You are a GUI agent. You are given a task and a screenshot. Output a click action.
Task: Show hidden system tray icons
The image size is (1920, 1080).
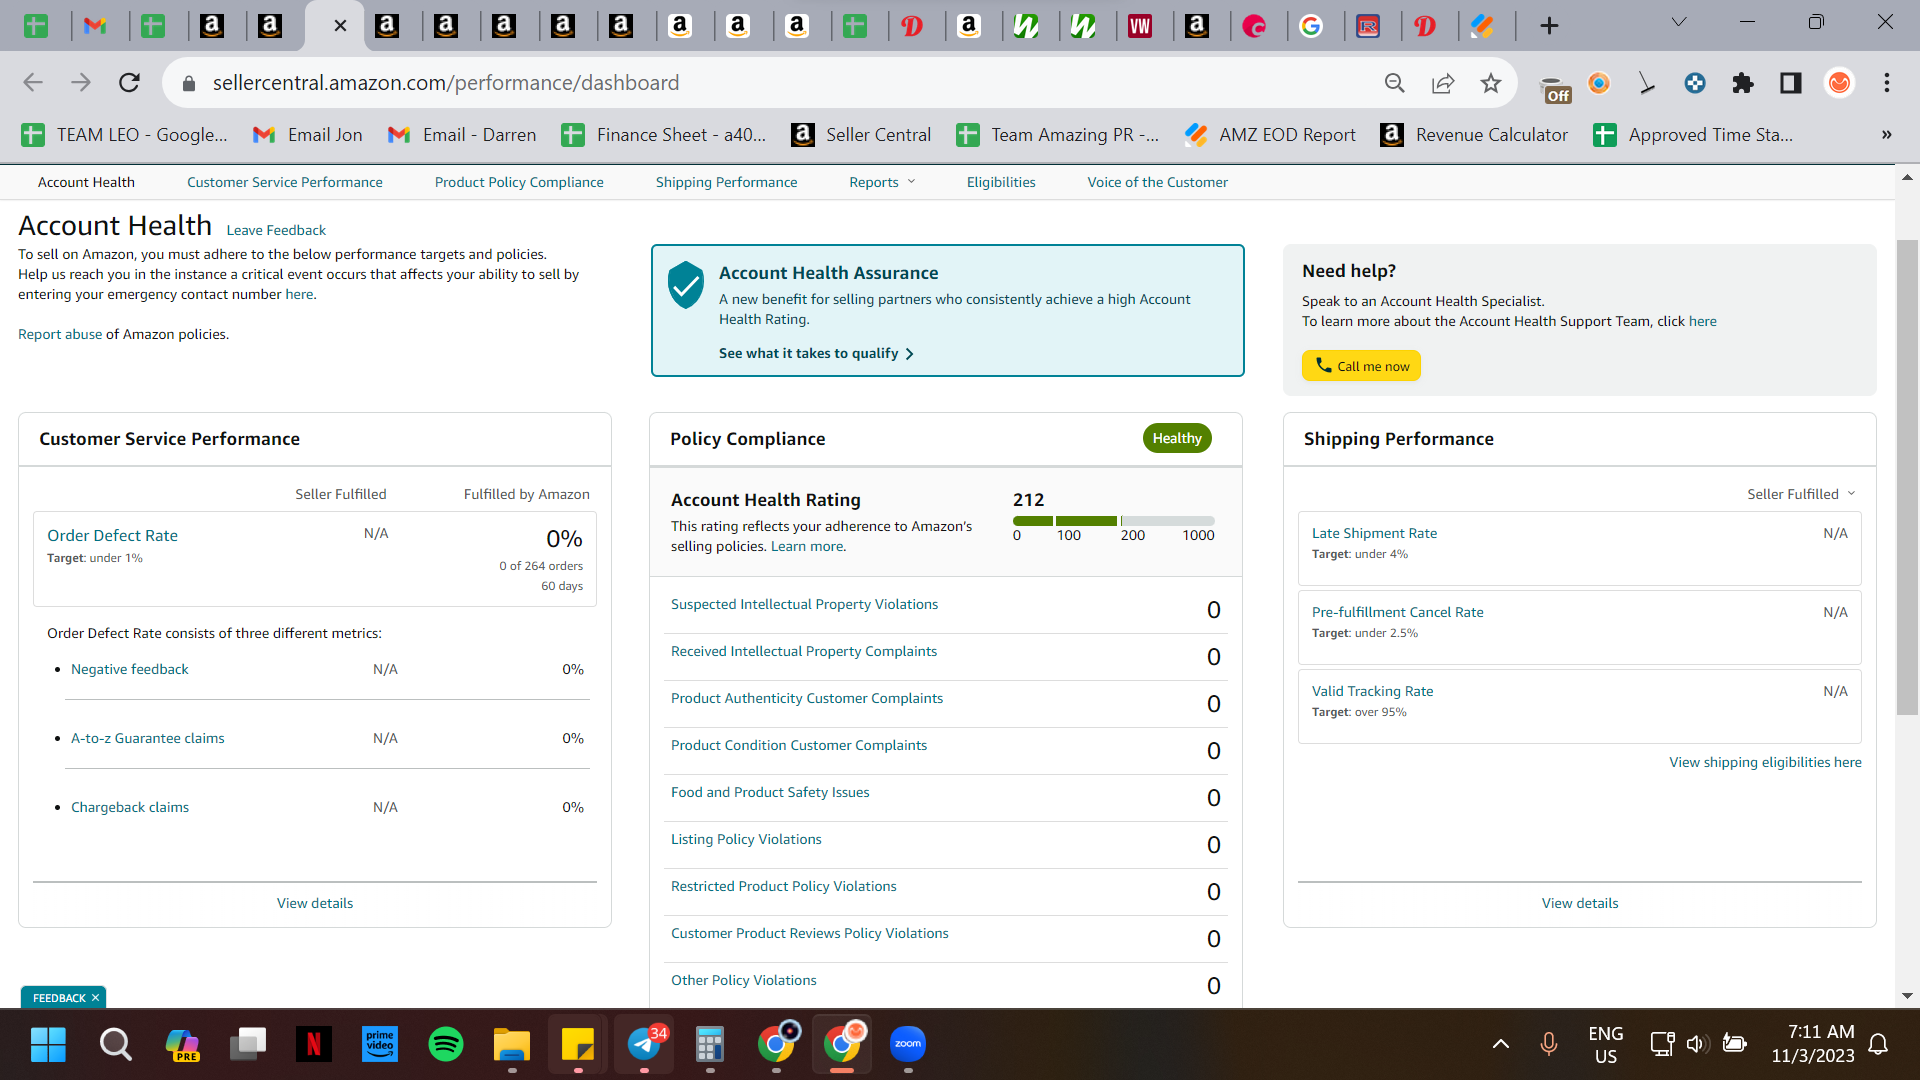(1501, 1044)
